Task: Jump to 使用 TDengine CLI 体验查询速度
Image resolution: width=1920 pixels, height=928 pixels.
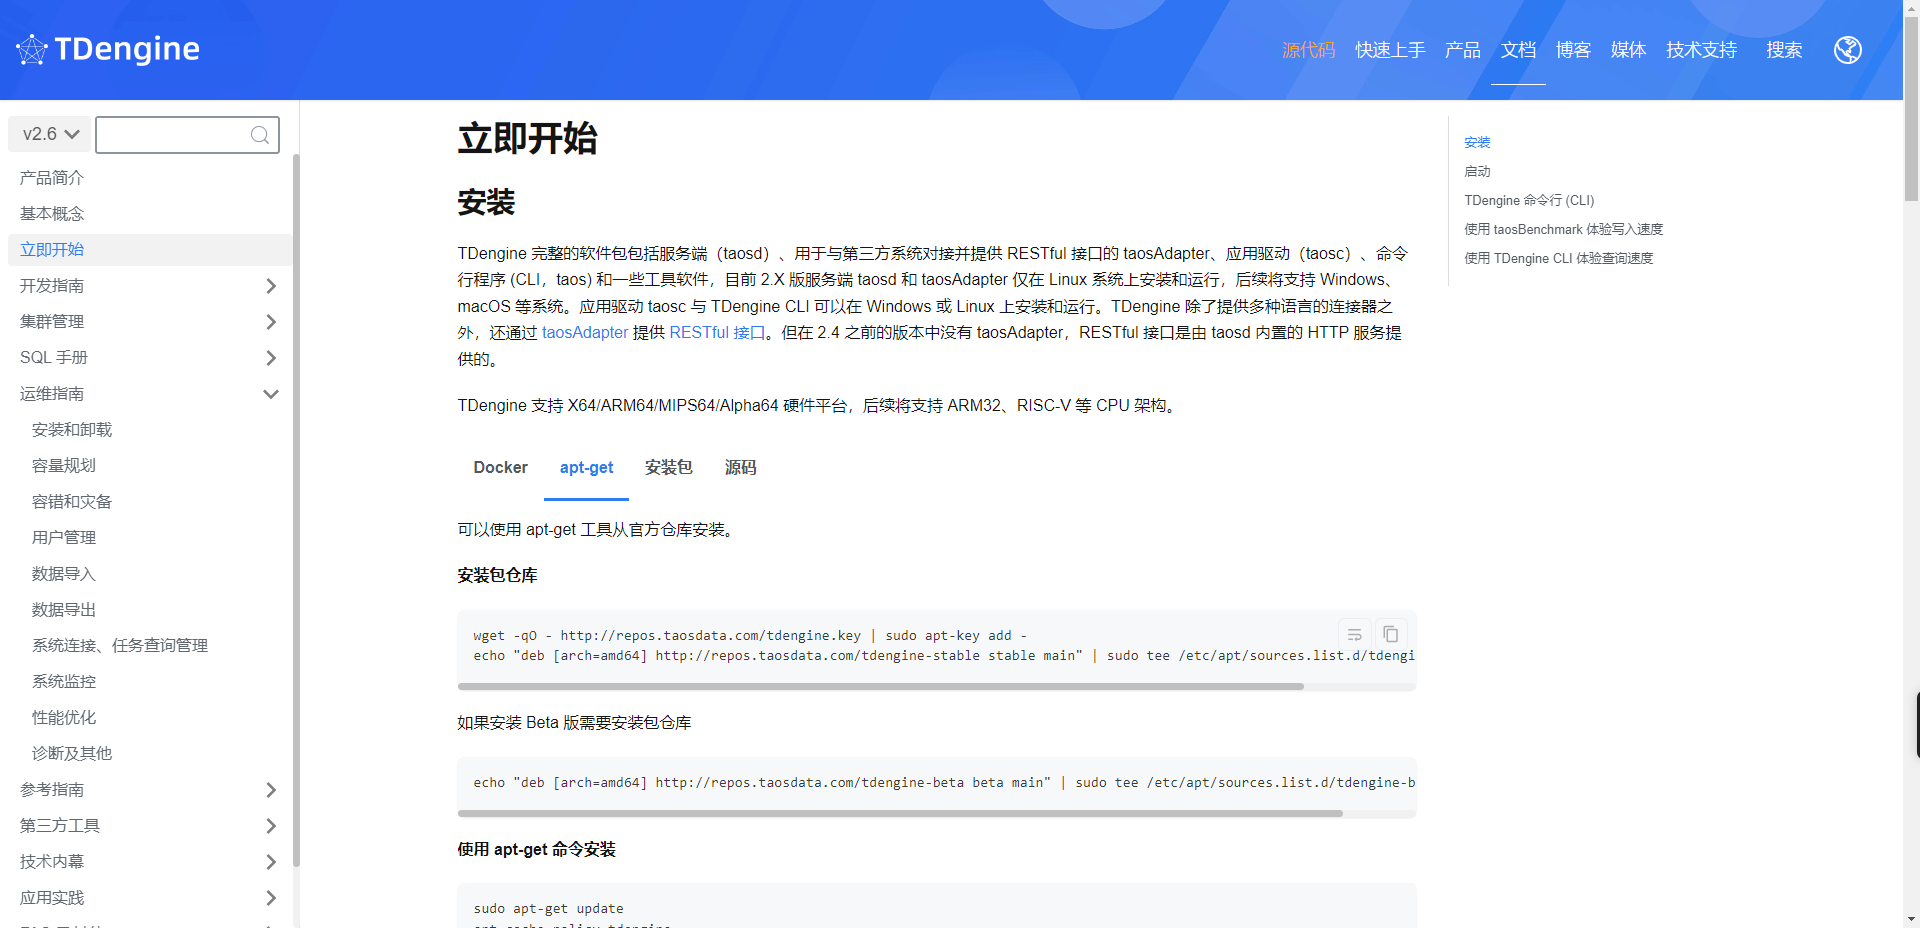Action: [x=1558, y=259]
